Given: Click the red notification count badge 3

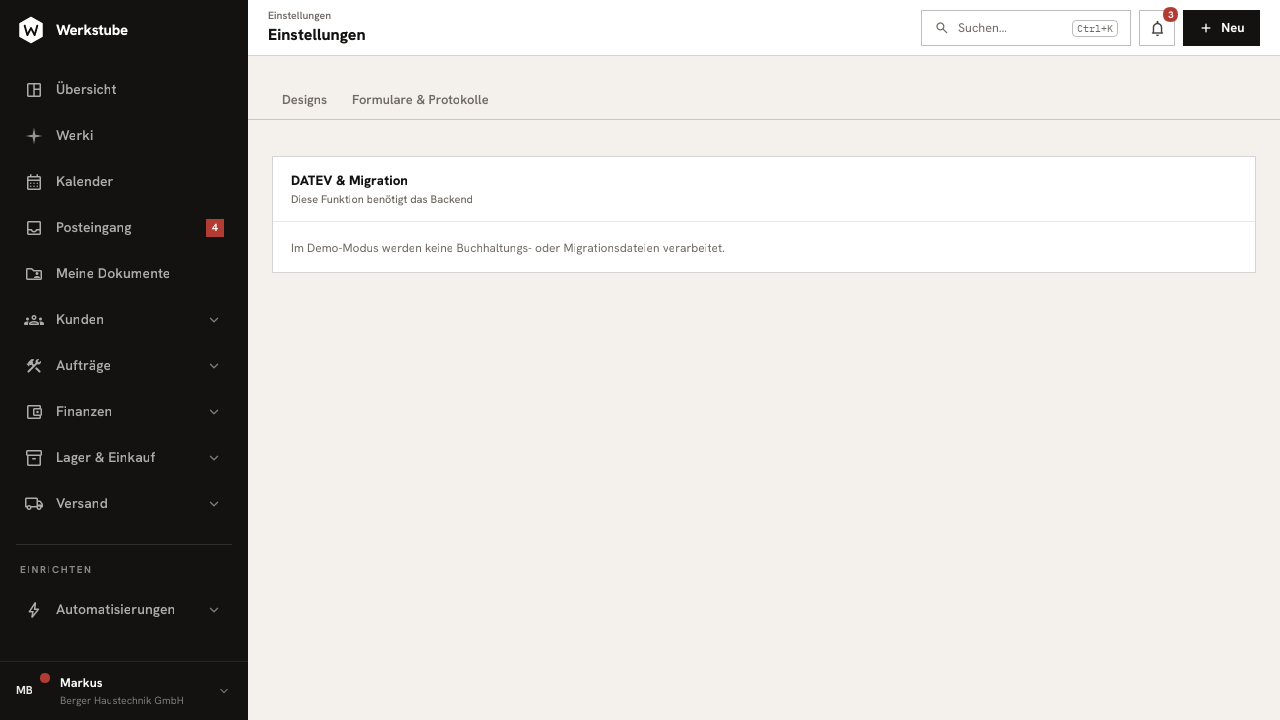Looking at the screenshot, I should pyautogui.click(x=1170, y=14).
